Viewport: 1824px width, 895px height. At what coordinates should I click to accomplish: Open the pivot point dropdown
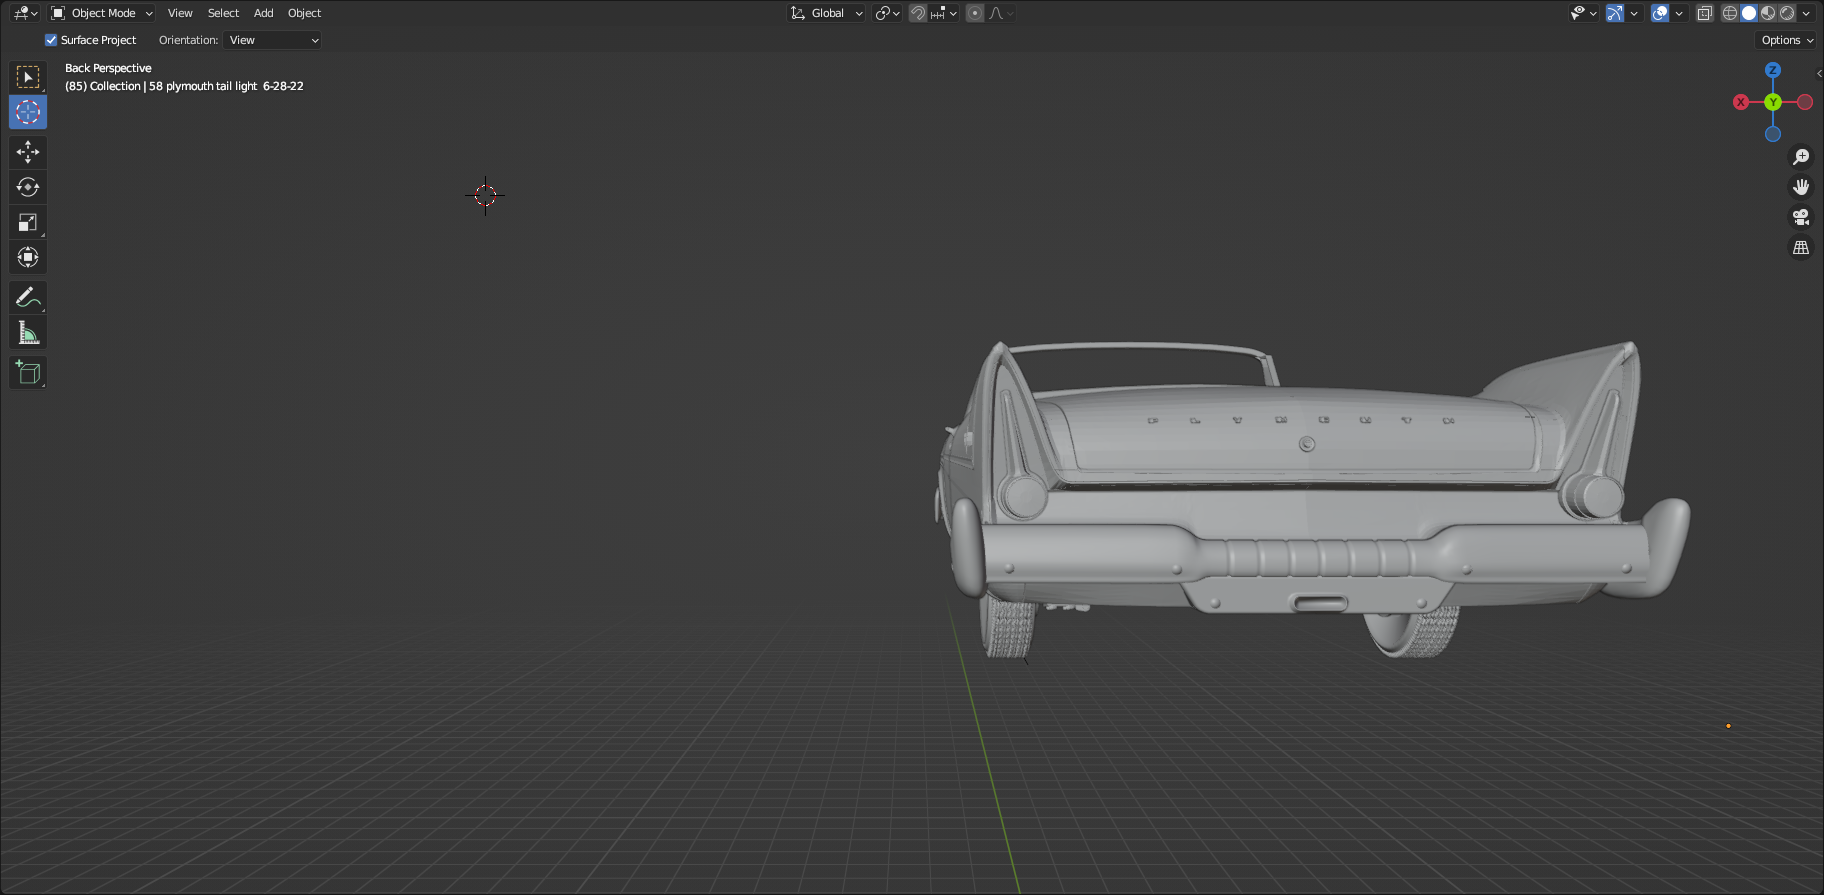(887, 13)
